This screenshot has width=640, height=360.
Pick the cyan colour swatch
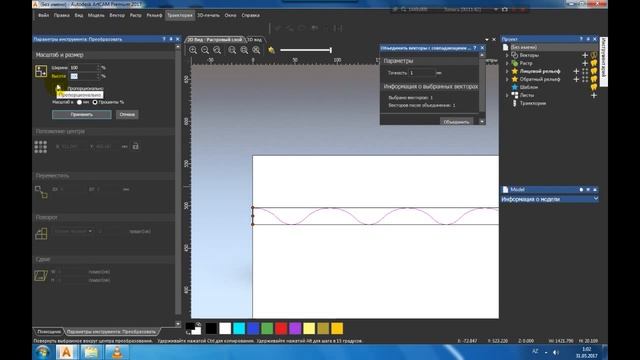[x=239, y=329]
